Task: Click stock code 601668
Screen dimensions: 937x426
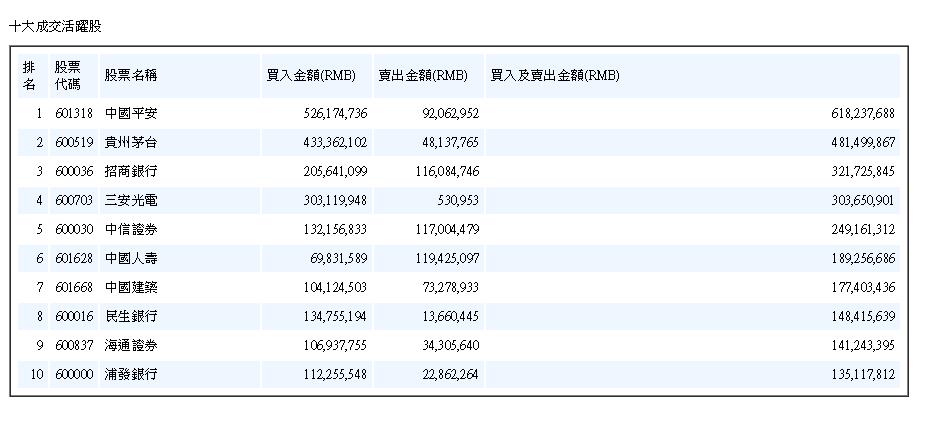Action: (74, 287)
